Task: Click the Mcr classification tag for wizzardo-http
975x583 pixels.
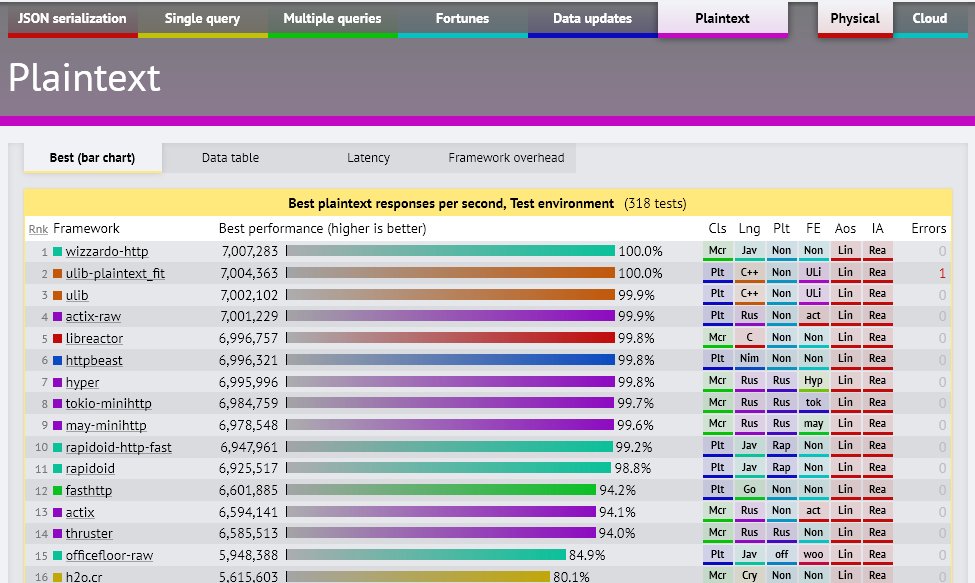Action: (718, 251)
